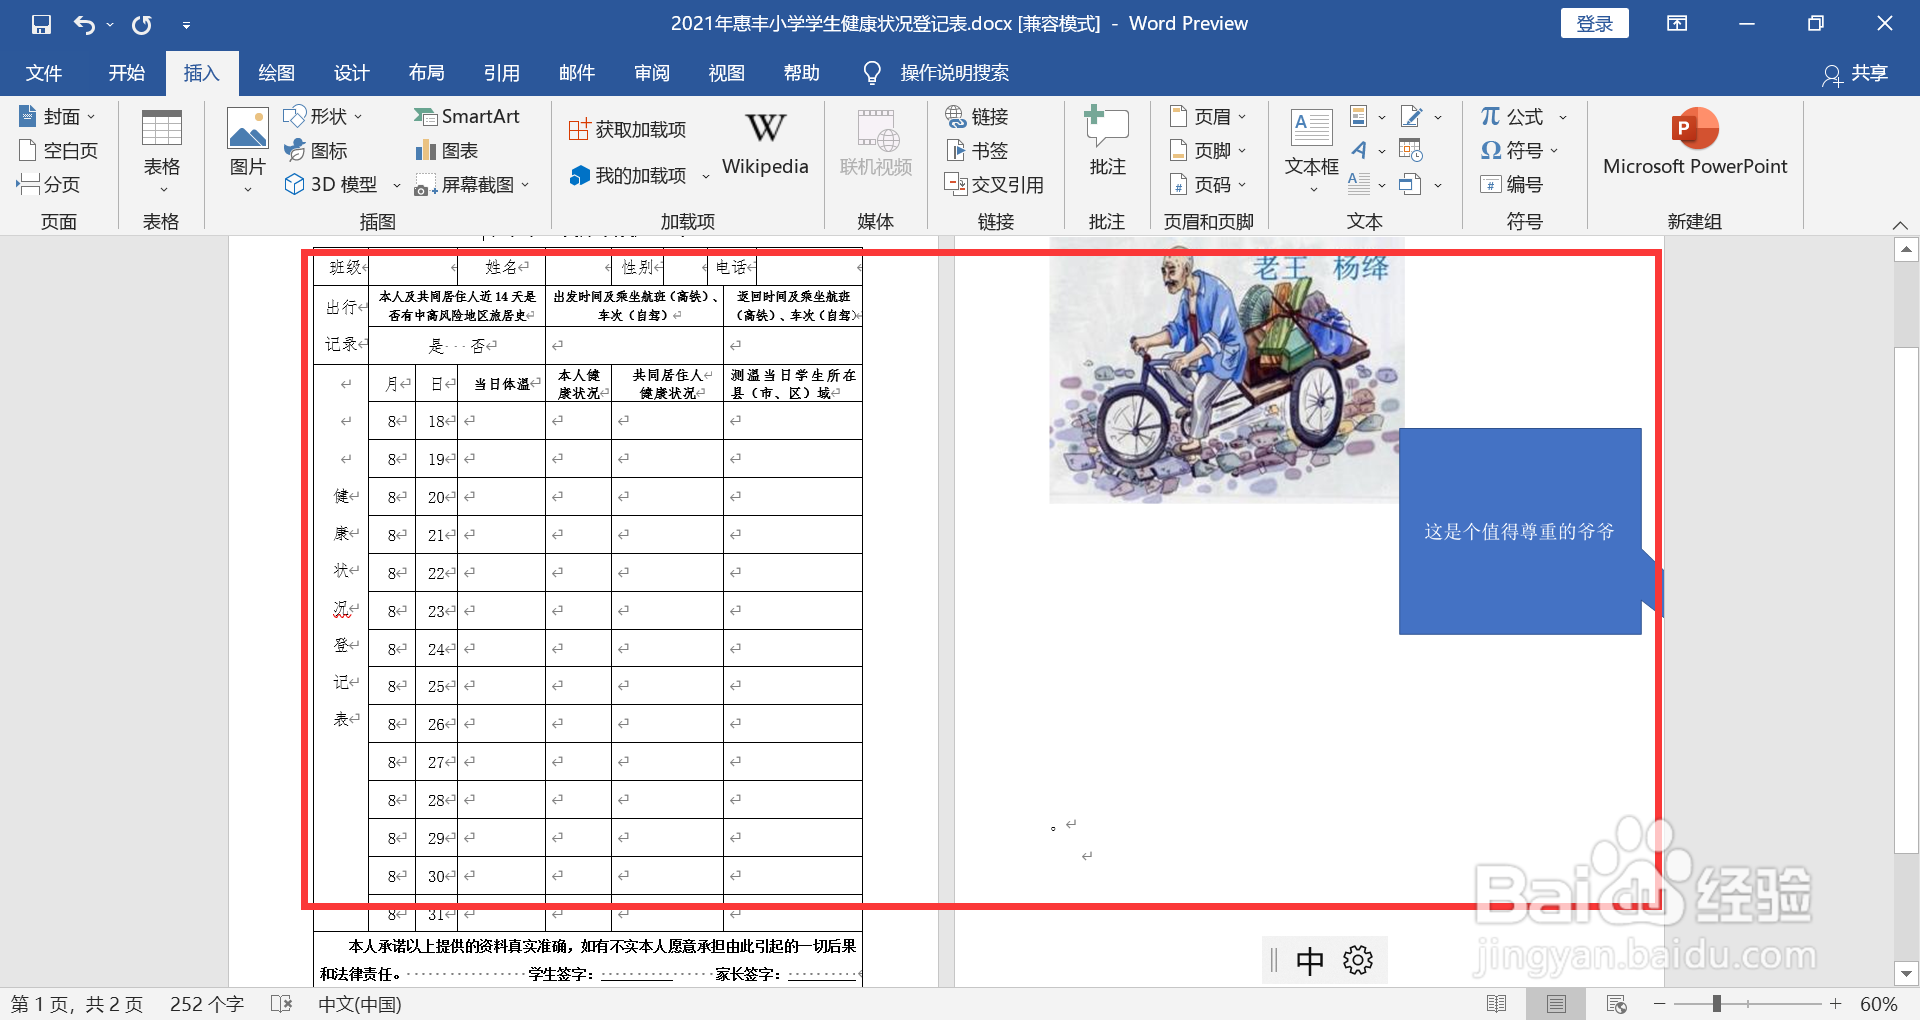Image resolution: width=1920 pixels, height=1020 pixels.
Task: Insert a Cross-reference (交叉引用)
Action: coord(995,184)
